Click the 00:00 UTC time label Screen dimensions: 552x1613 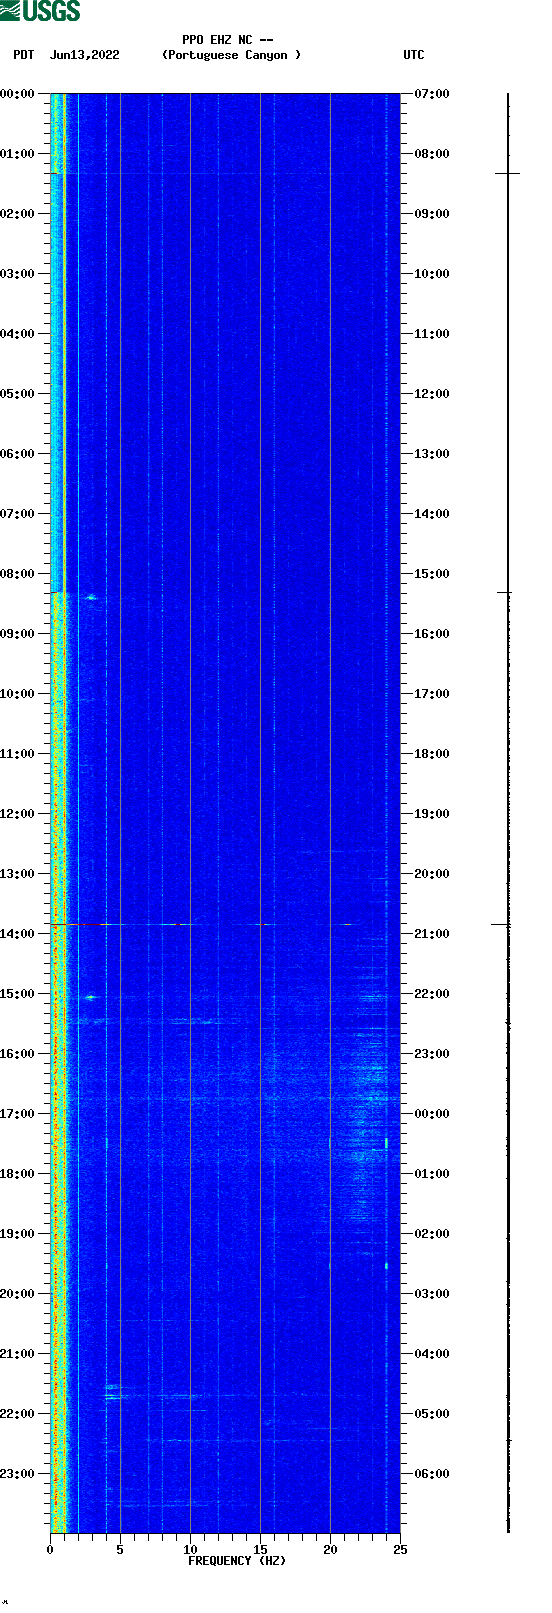[432, 1114]
